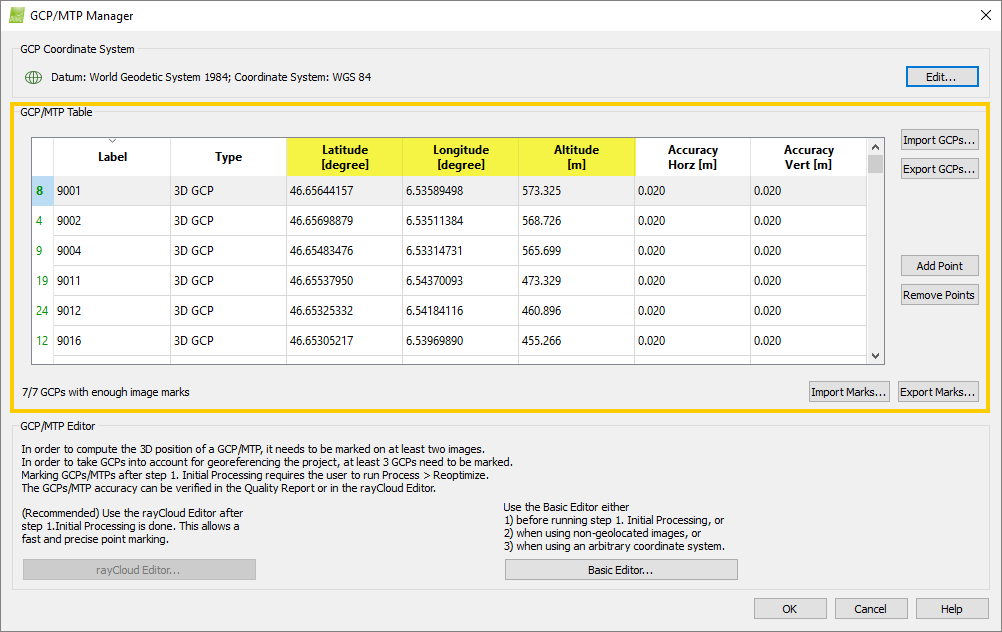The height and width of the screenshot is (632, 1002).
Task: Add a new point to table
Action: 939,266
